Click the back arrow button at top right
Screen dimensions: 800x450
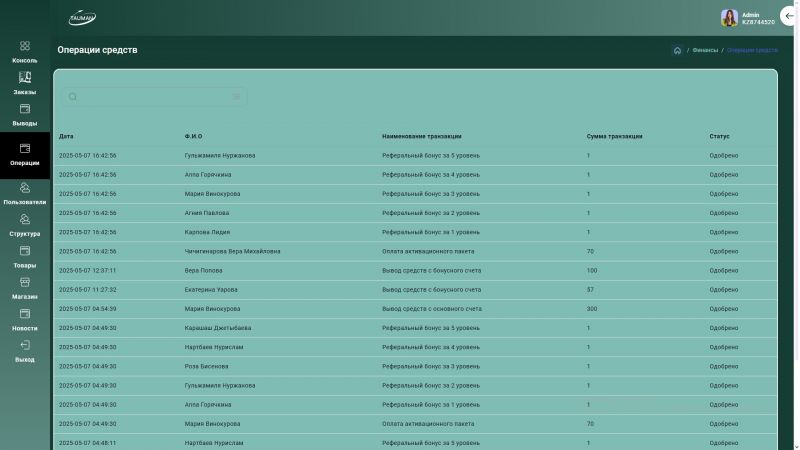(790, 16)
